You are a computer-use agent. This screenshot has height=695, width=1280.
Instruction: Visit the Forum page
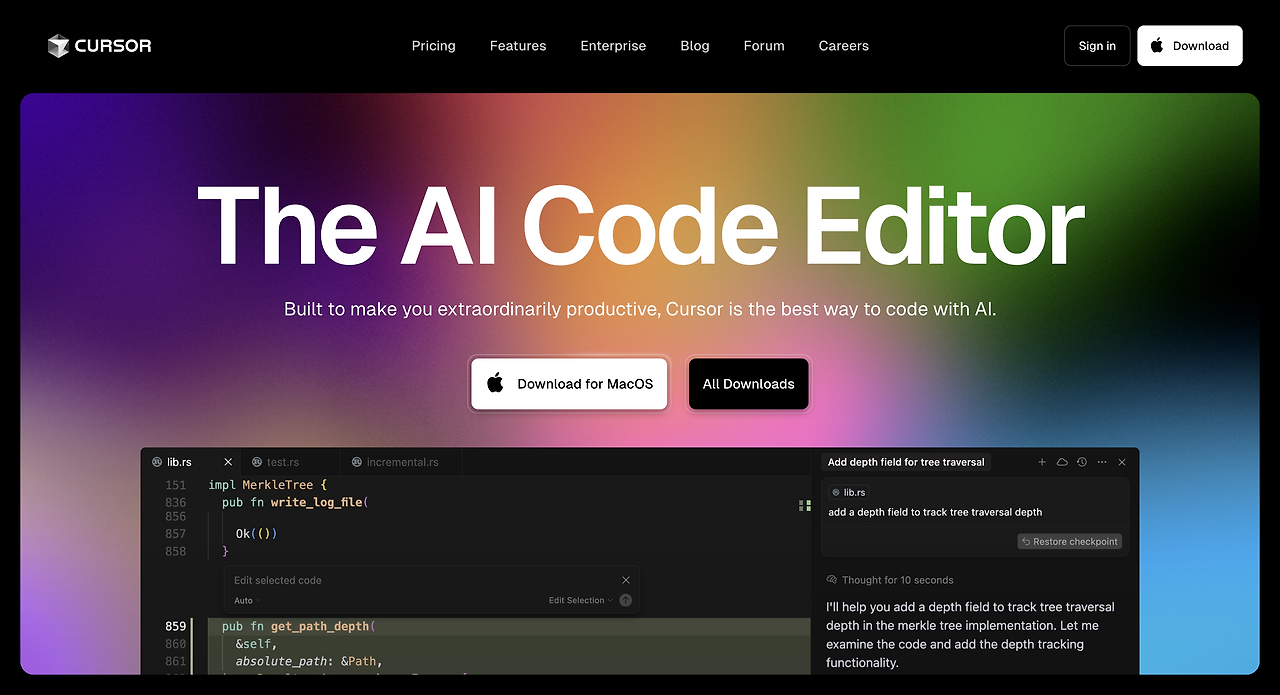pos(764,46)
